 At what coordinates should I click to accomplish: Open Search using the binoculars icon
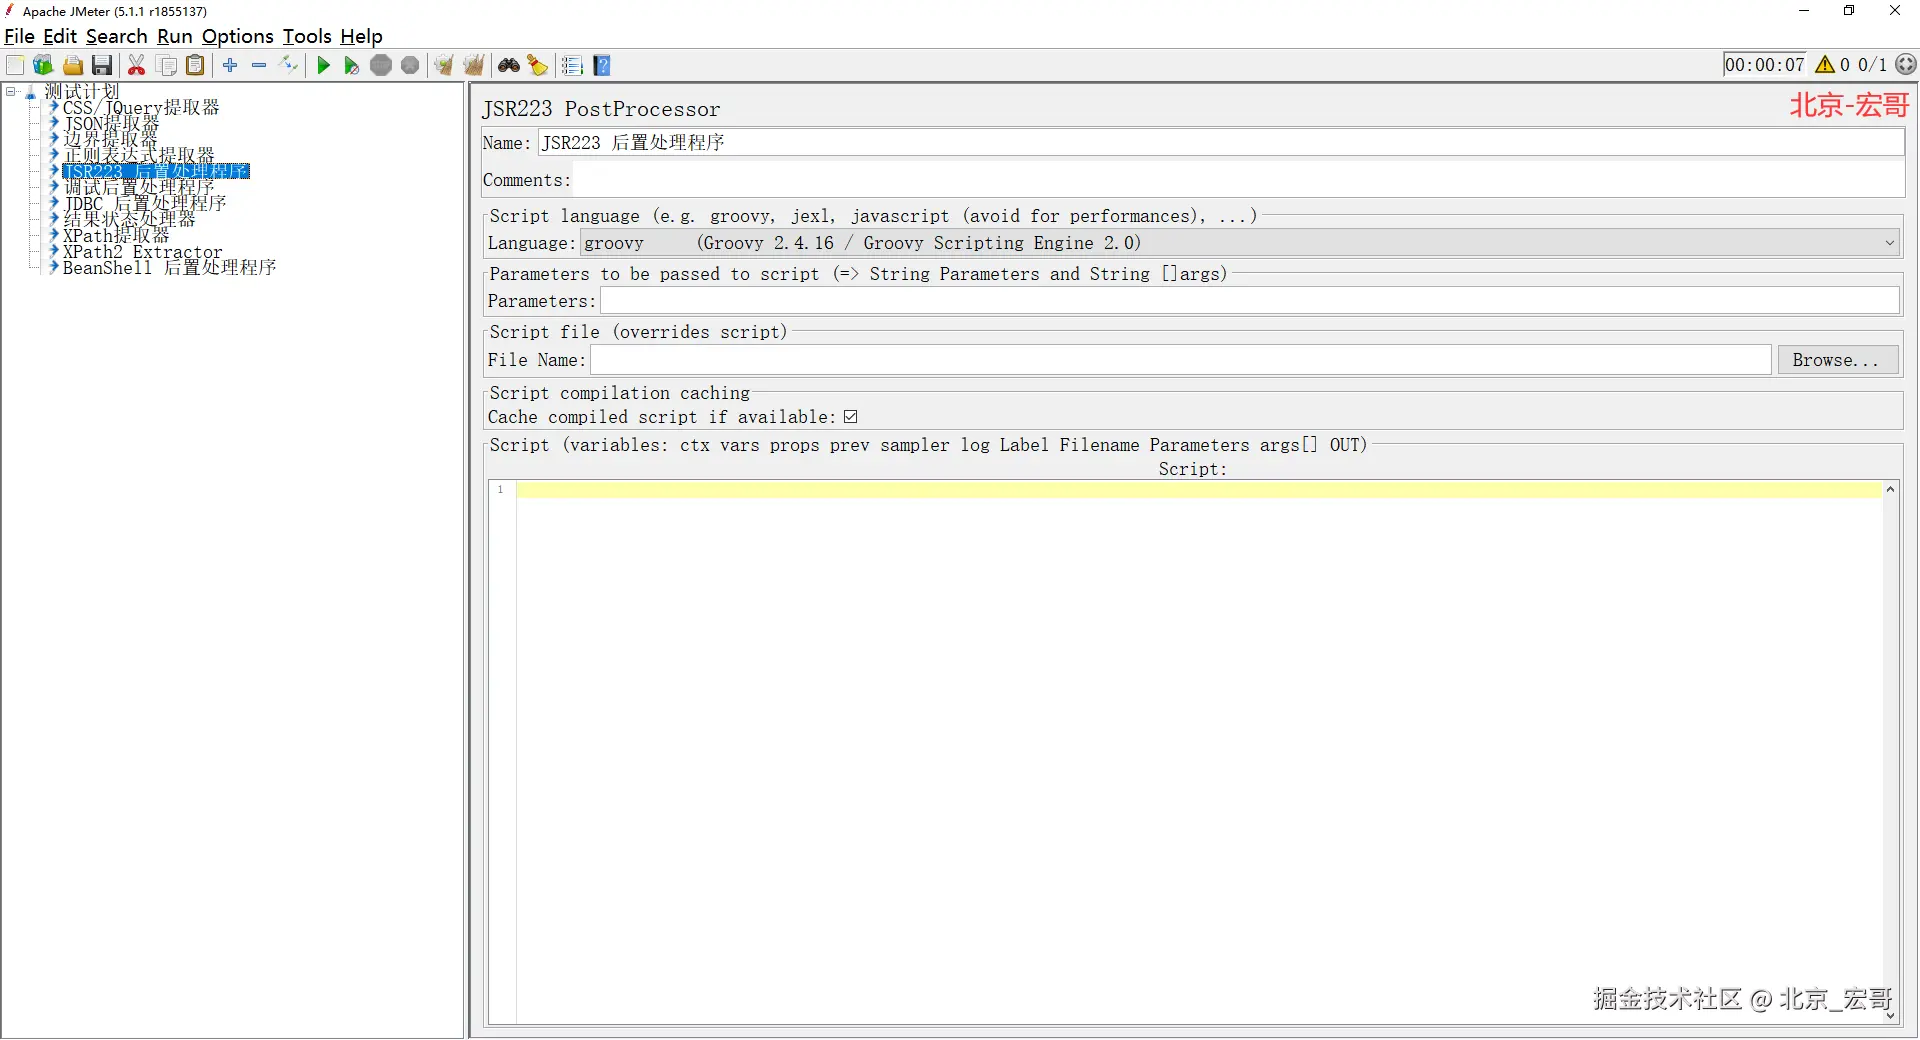[x=509, y=66]
